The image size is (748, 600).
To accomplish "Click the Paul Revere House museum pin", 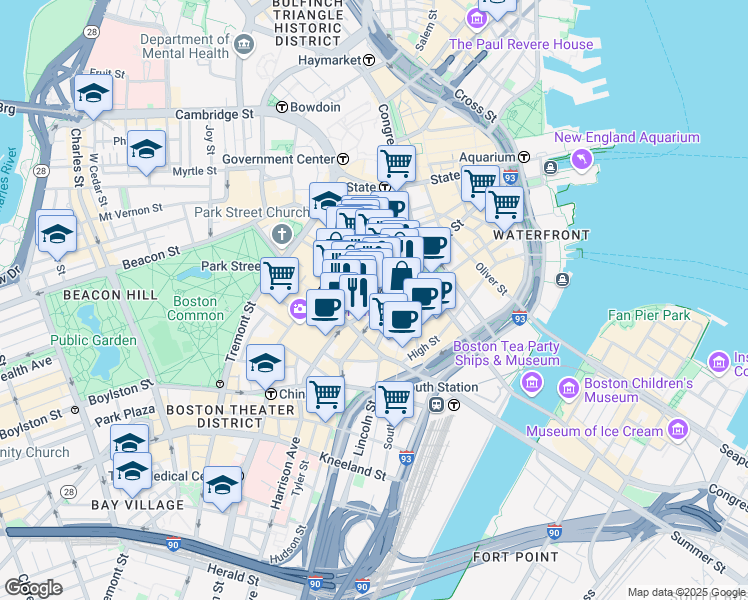I will (x=477, y=19).
